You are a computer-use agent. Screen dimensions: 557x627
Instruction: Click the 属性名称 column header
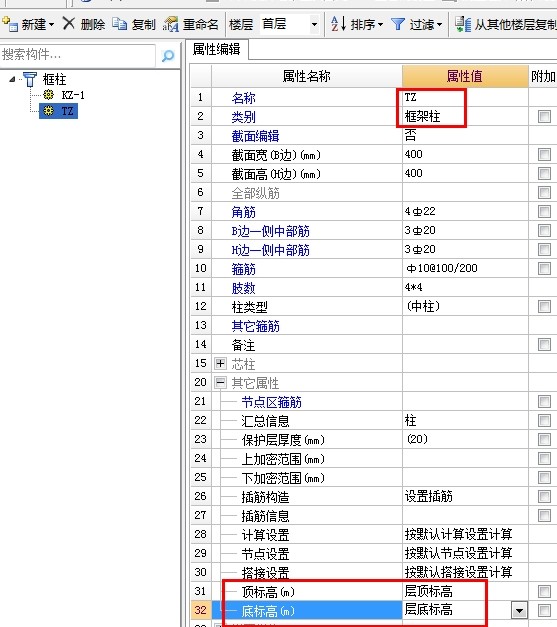point(307,76)
